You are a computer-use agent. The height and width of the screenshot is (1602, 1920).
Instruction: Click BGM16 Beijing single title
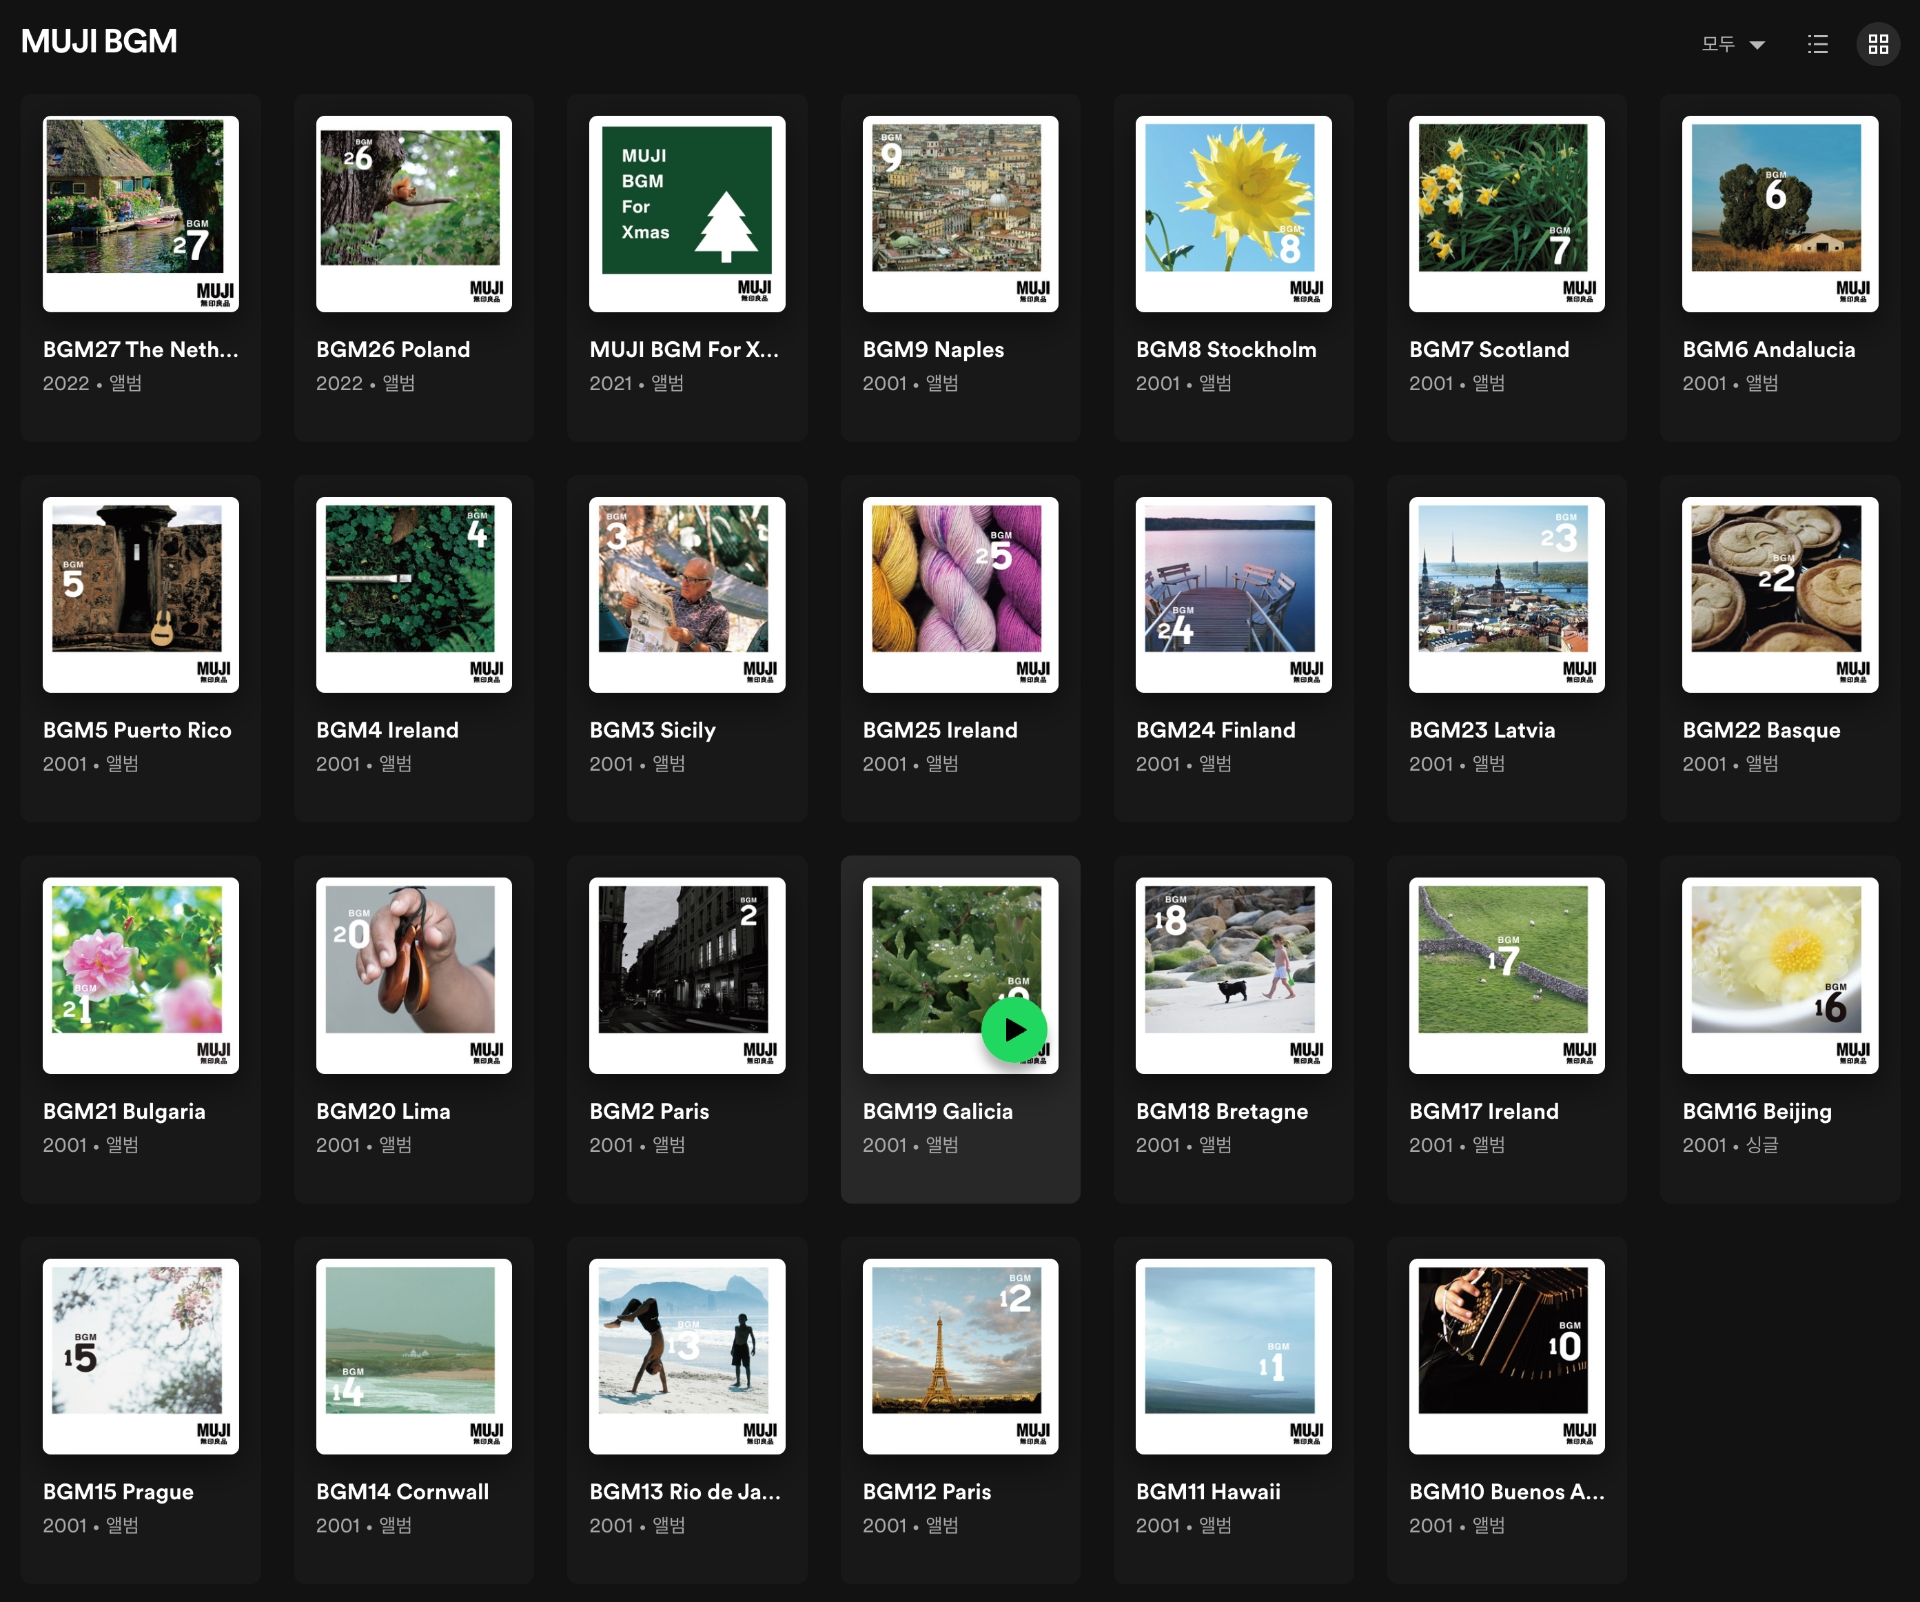1757,1112
